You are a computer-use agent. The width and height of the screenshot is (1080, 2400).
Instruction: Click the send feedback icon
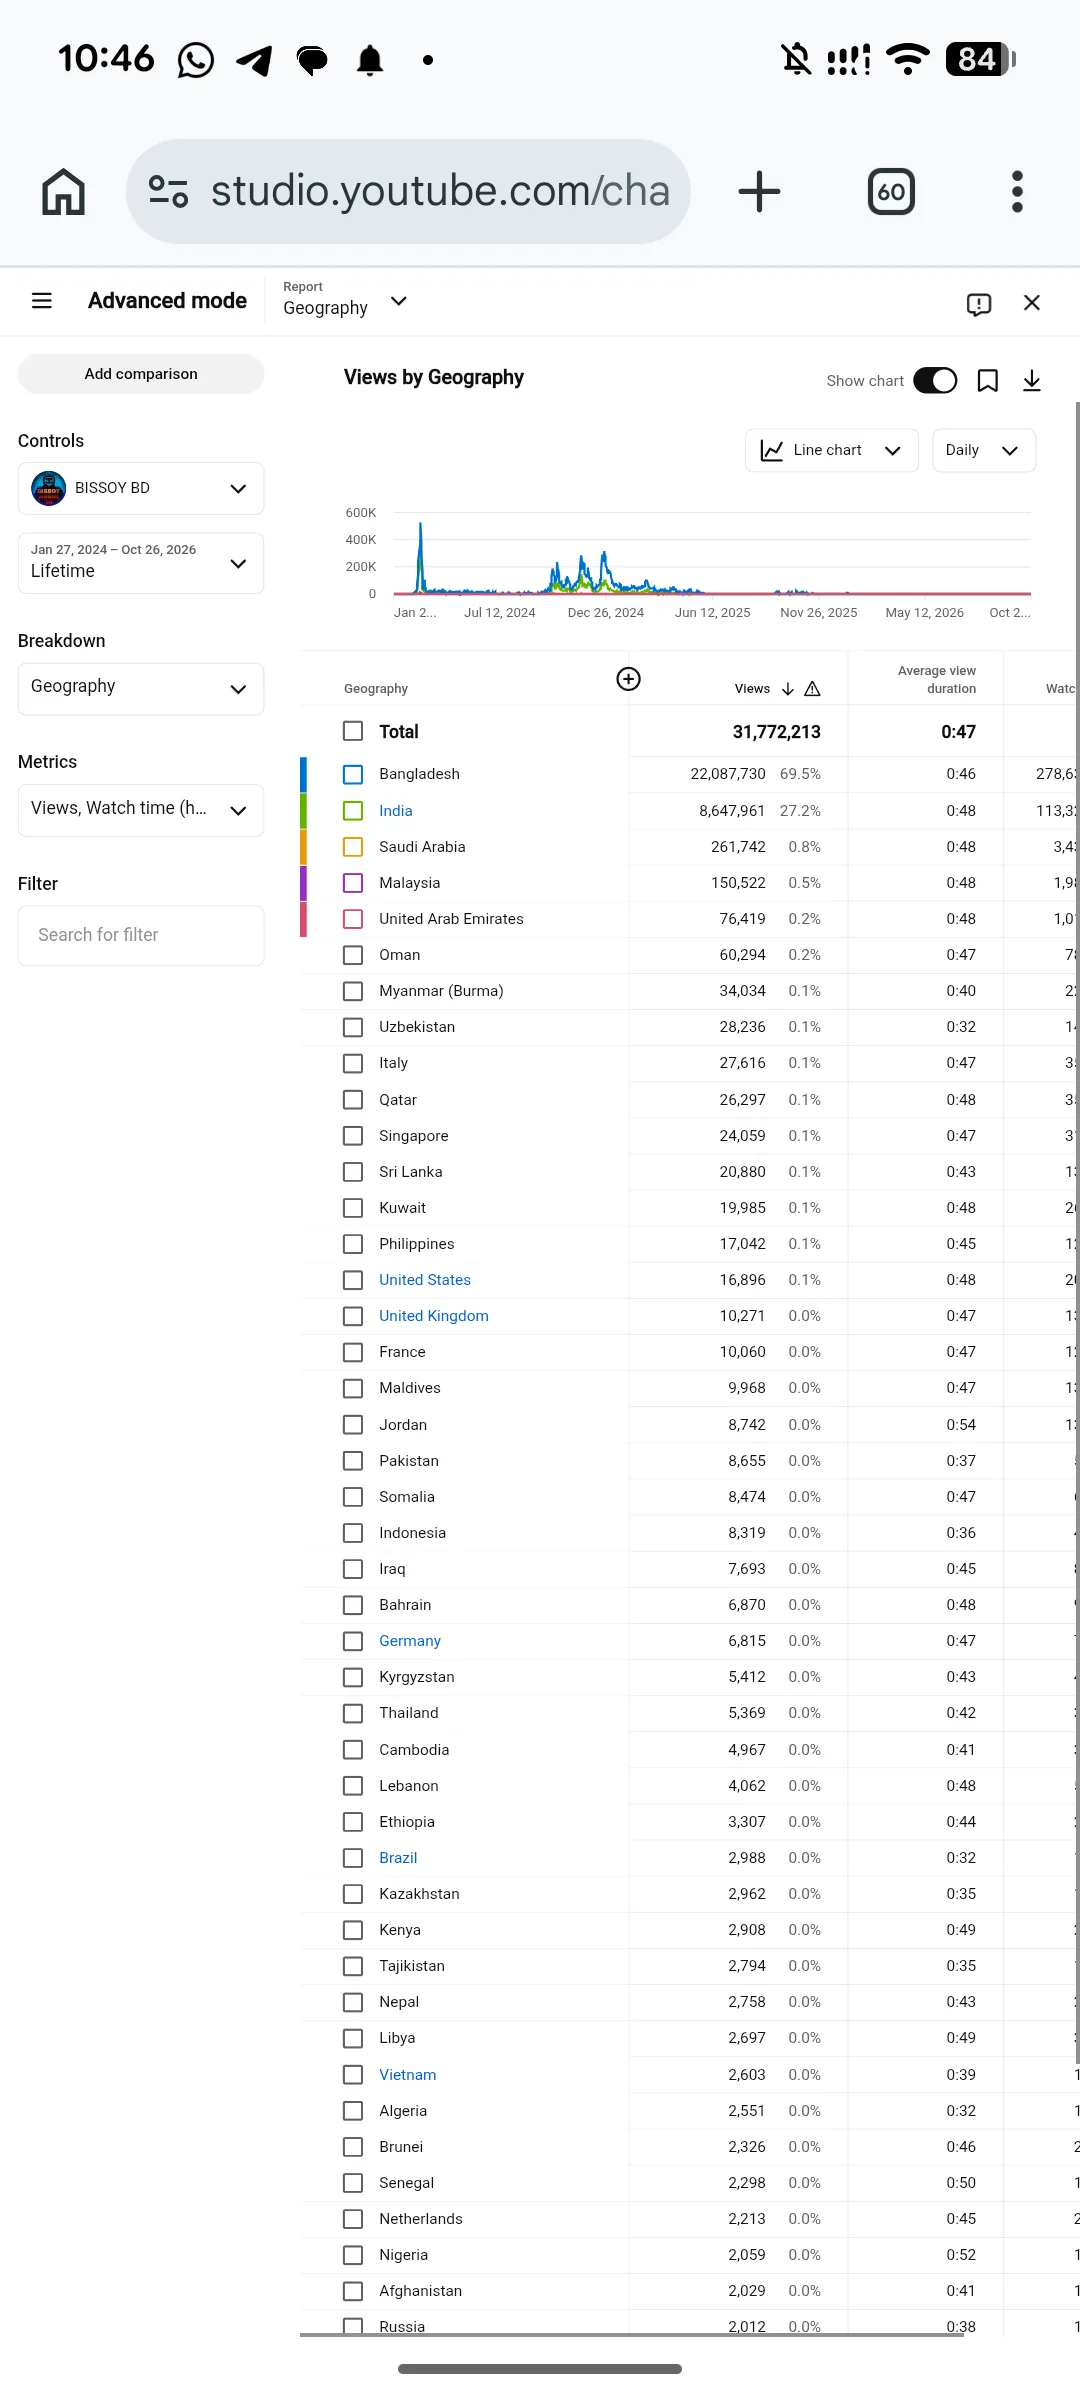click(x=979, y=303)
